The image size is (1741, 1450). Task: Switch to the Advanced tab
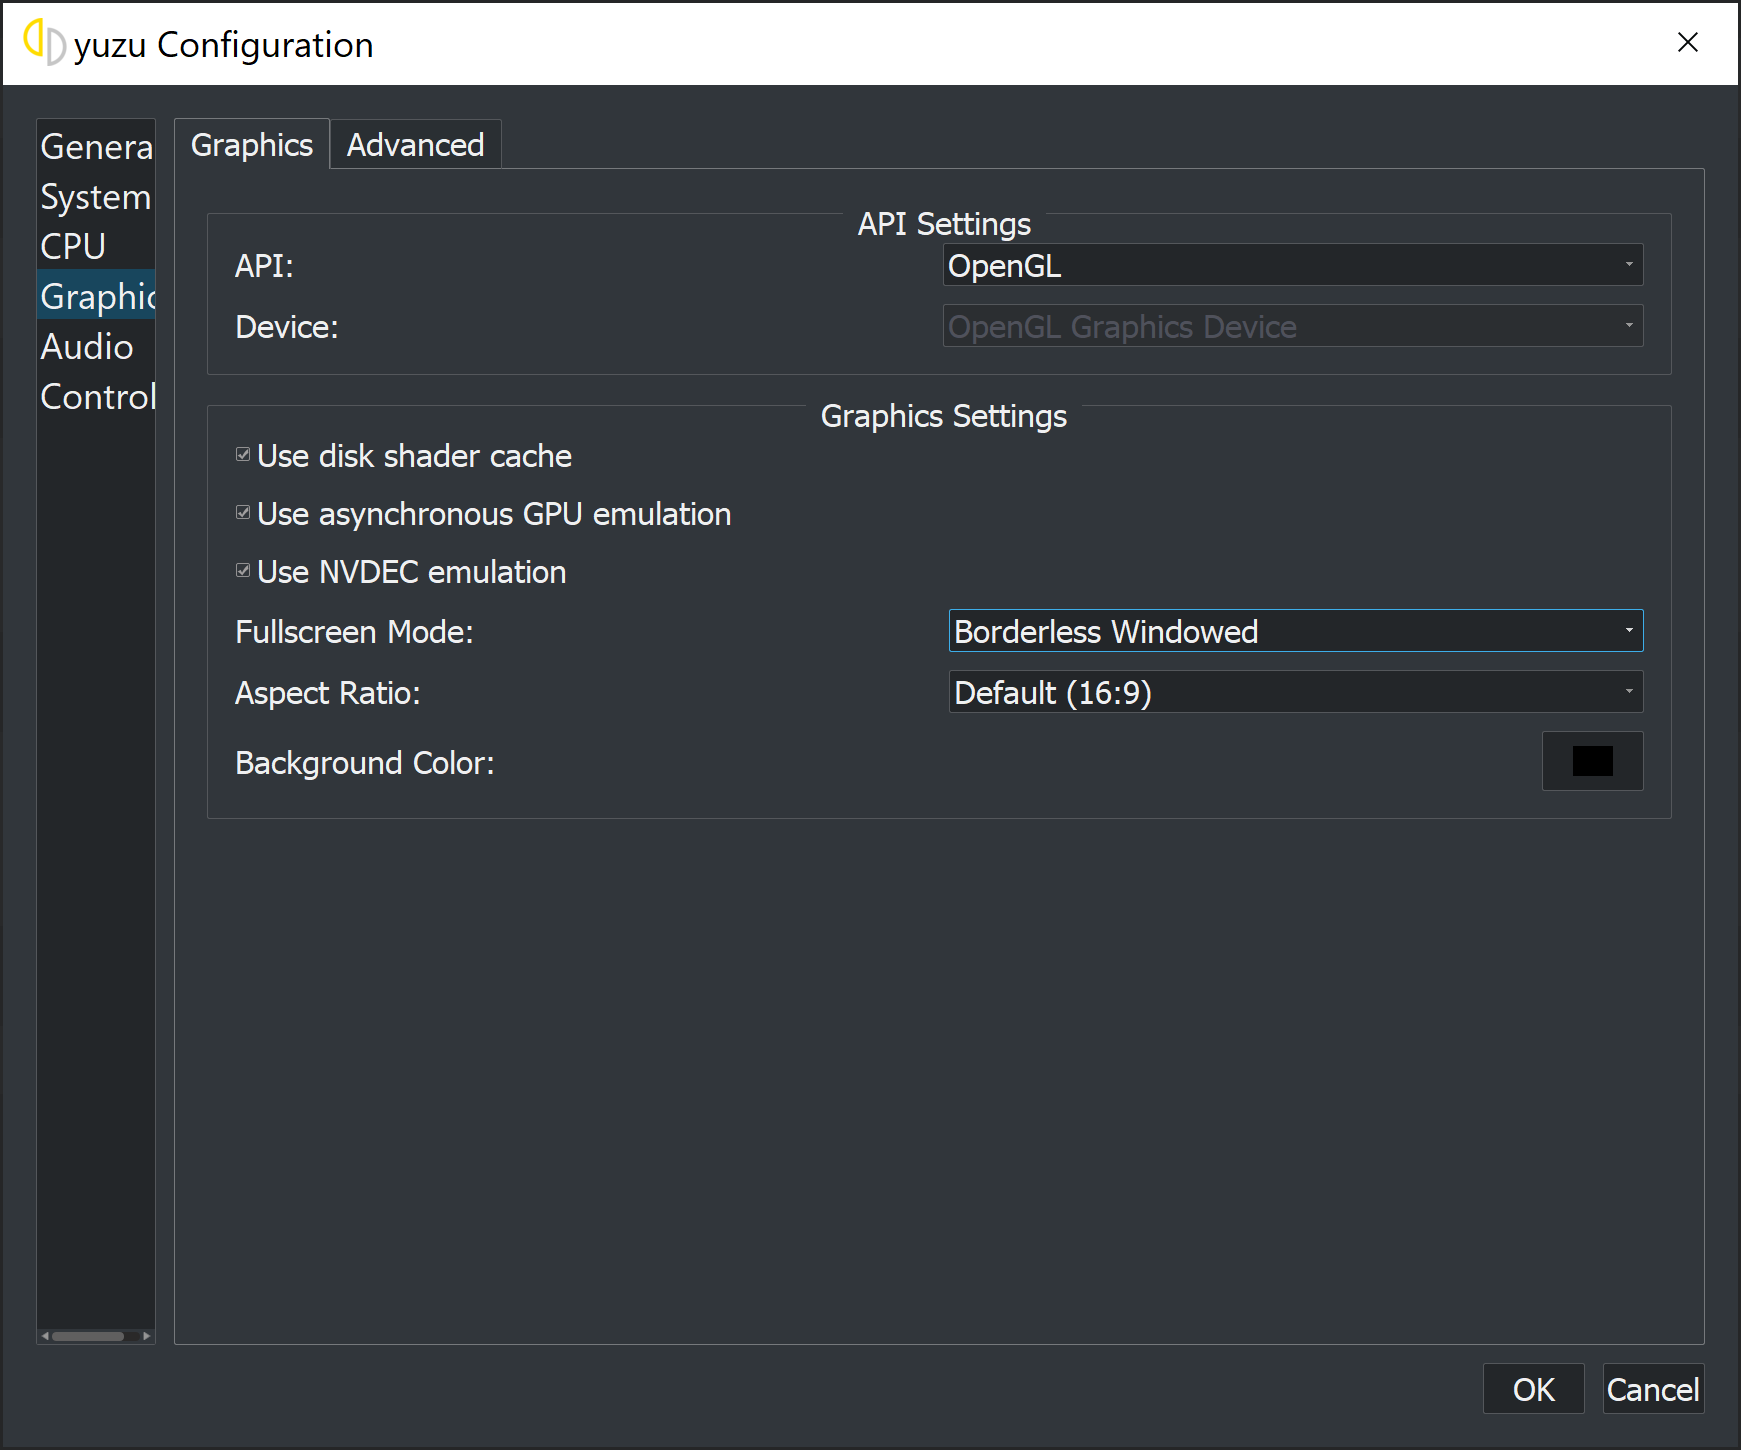[x=416, y=145]
